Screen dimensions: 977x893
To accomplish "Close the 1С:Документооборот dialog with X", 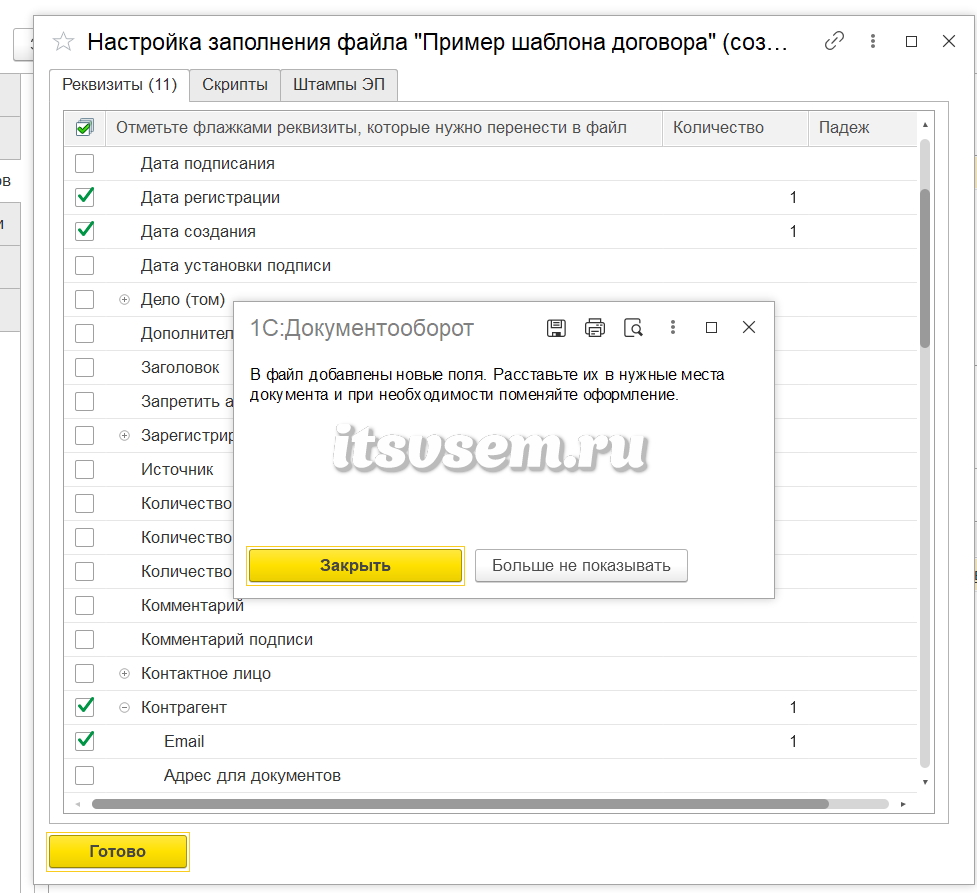I will click(x=749, y=328).
